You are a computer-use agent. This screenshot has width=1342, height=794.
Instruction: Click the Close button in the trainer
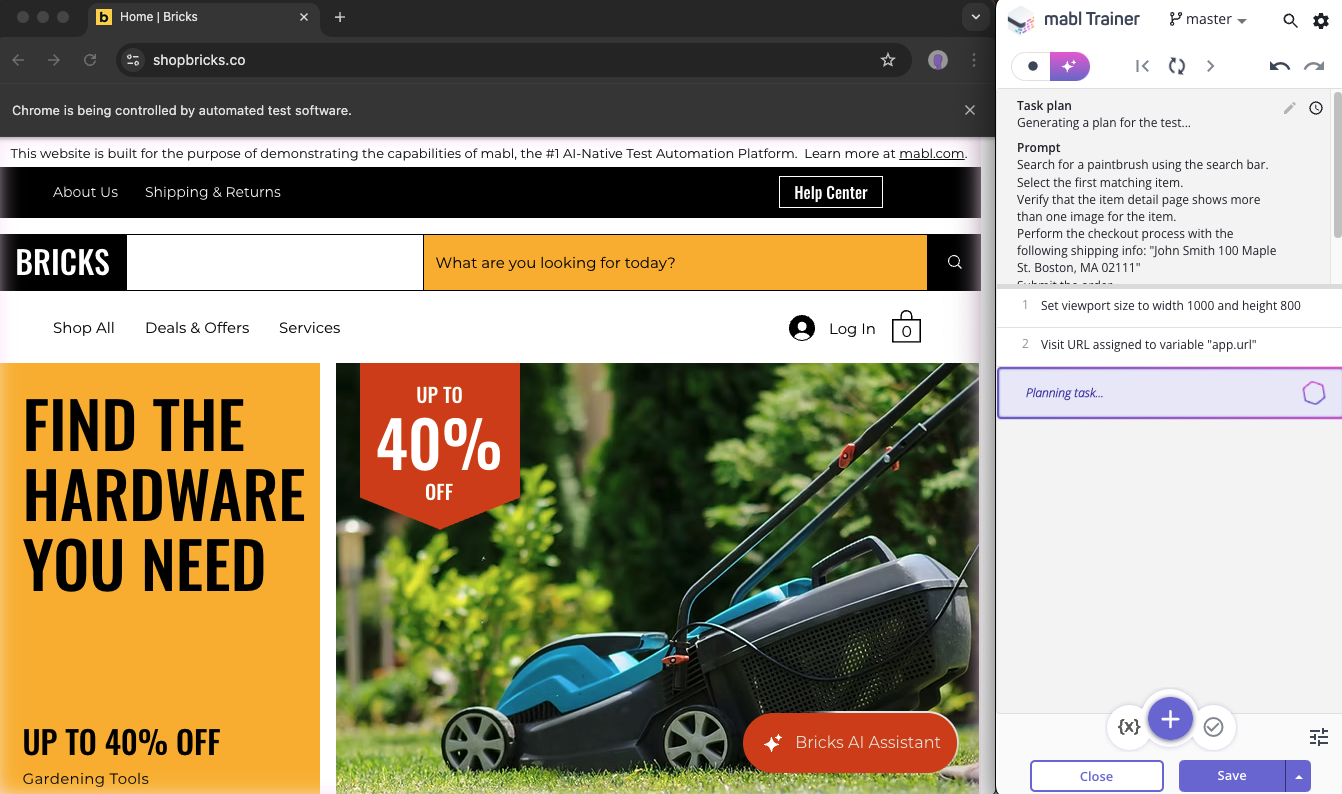tap(1096, 776)
